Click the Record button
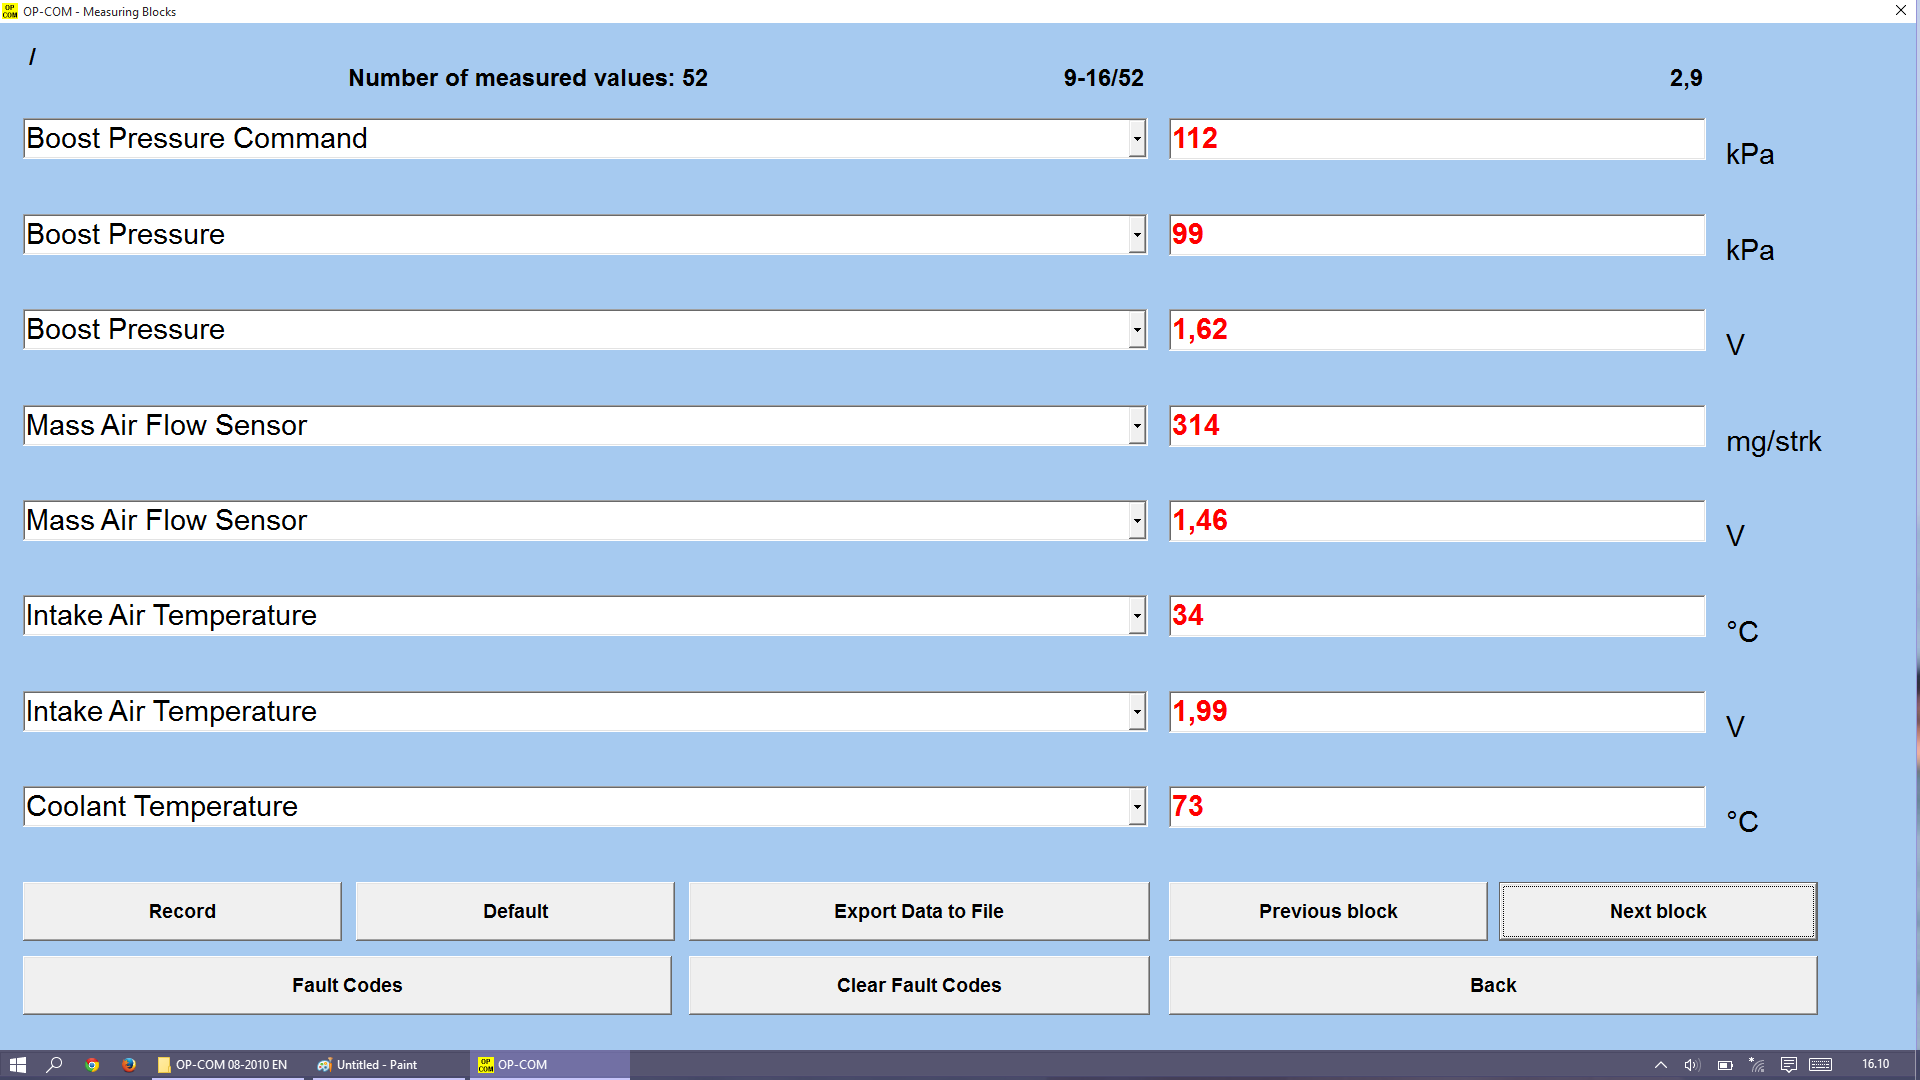 point(182,911)
